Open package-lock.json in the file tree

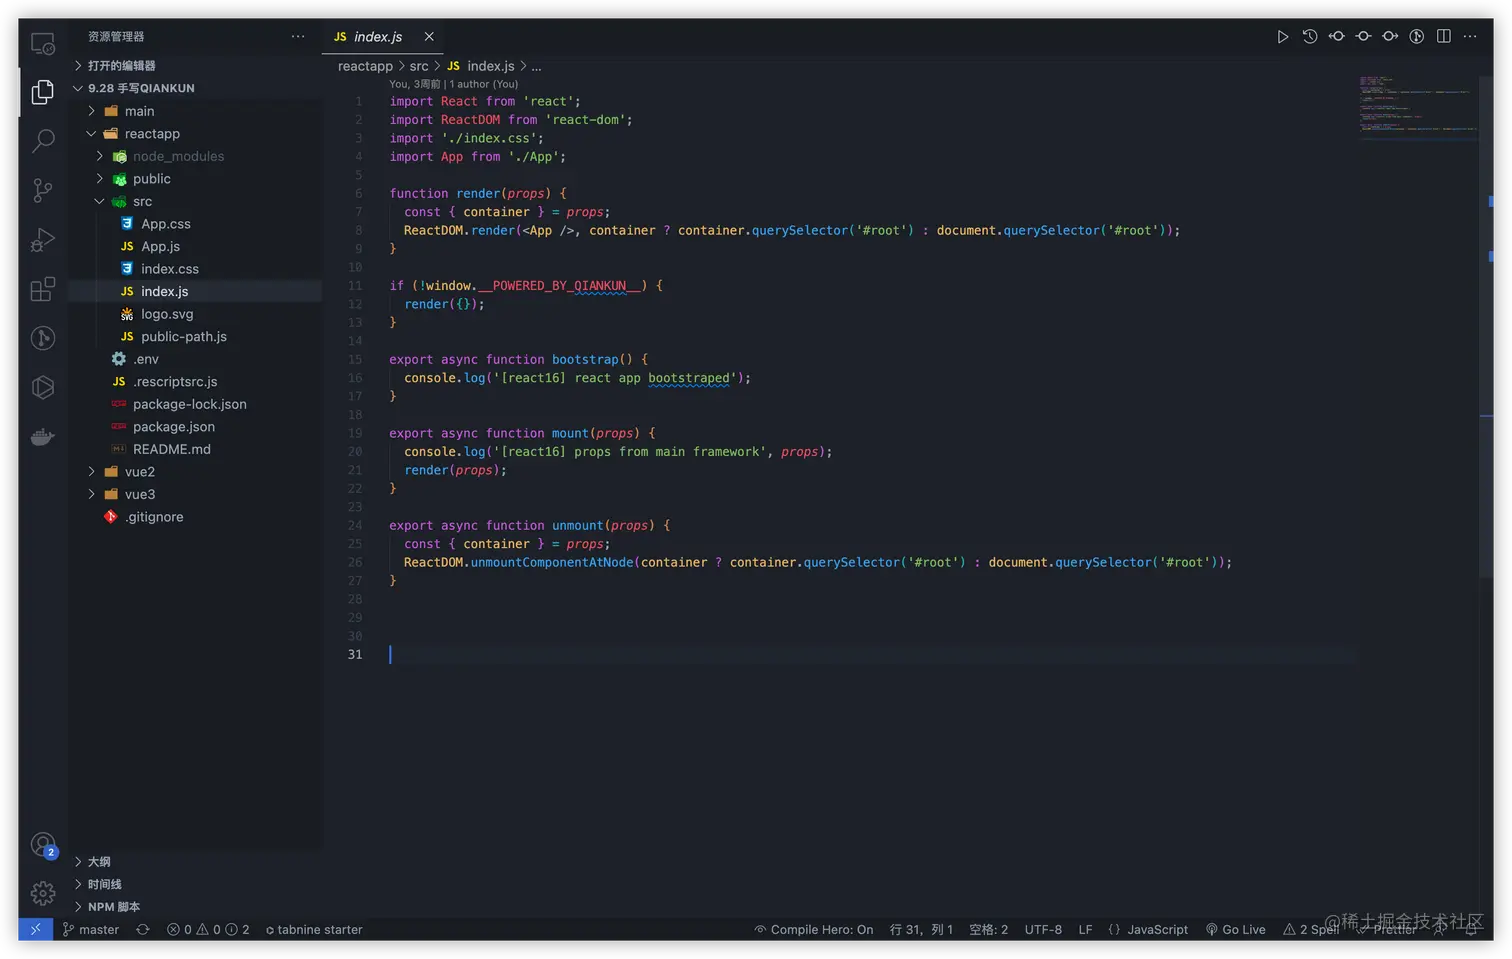pyautogui.click(x=195, y=404)
